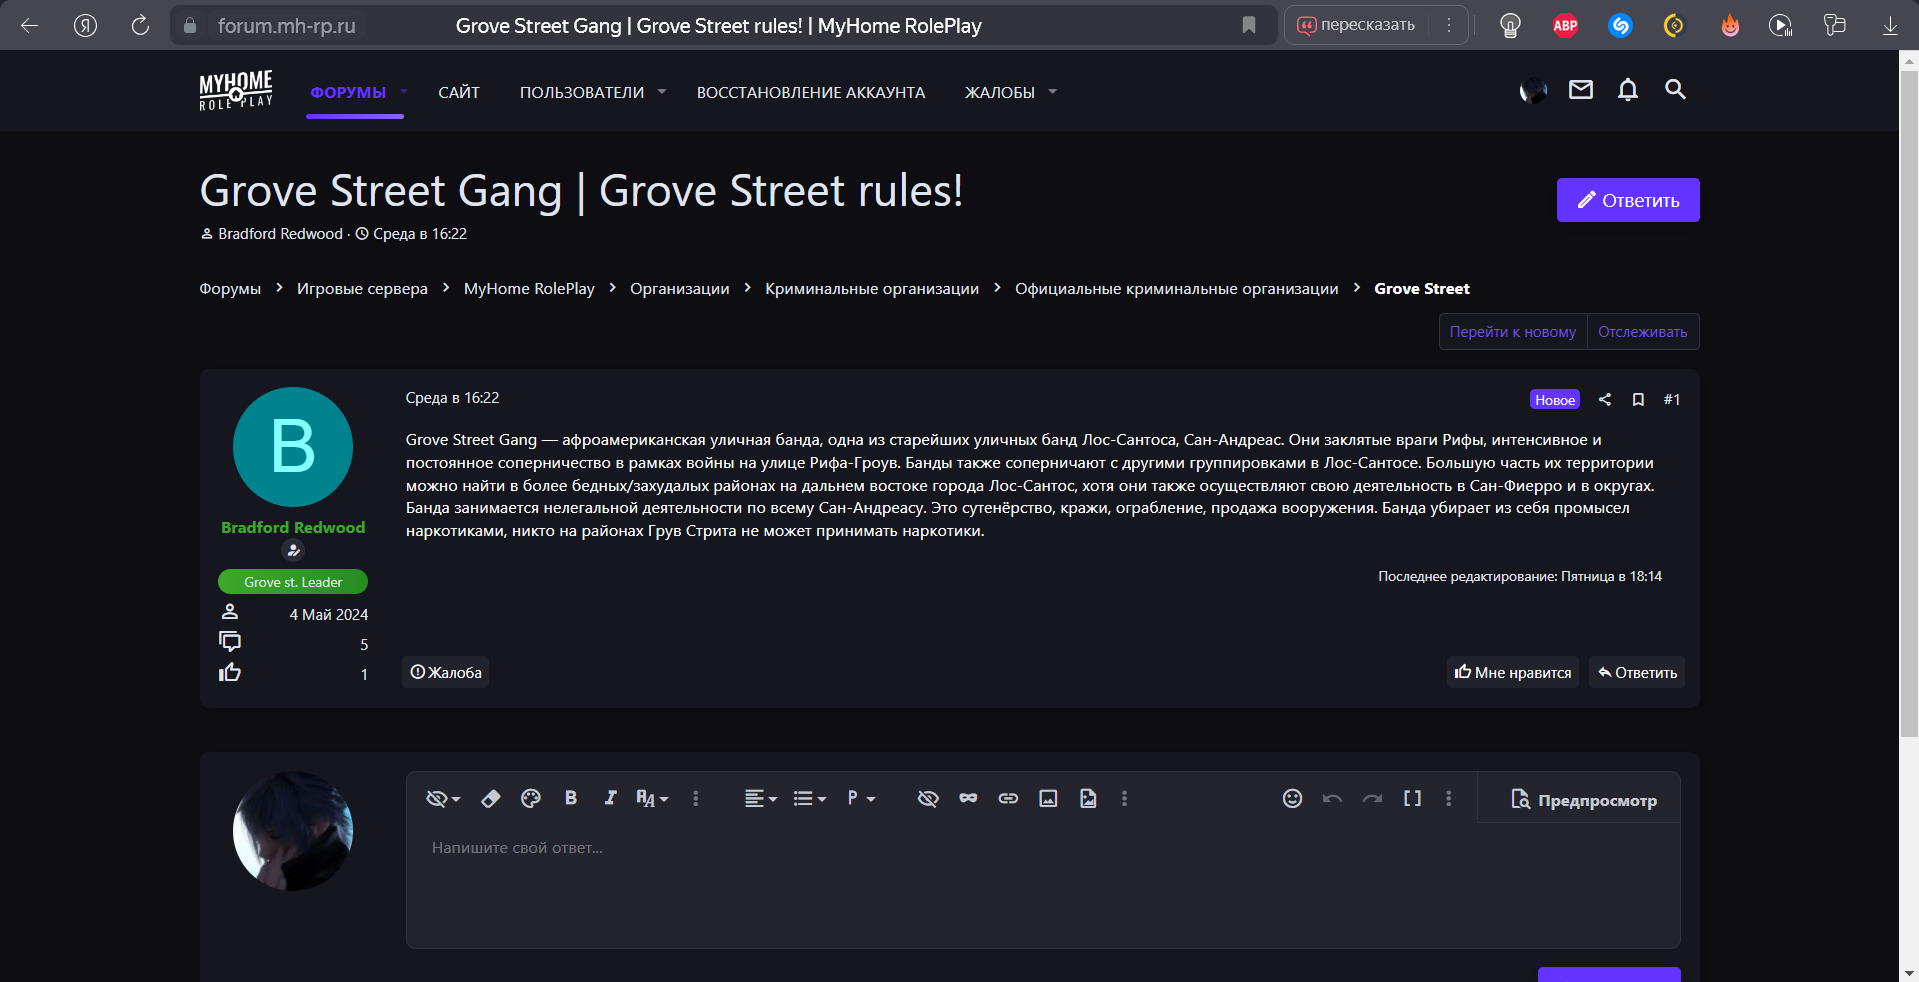Open account avatar in the header

point(1533,91)
